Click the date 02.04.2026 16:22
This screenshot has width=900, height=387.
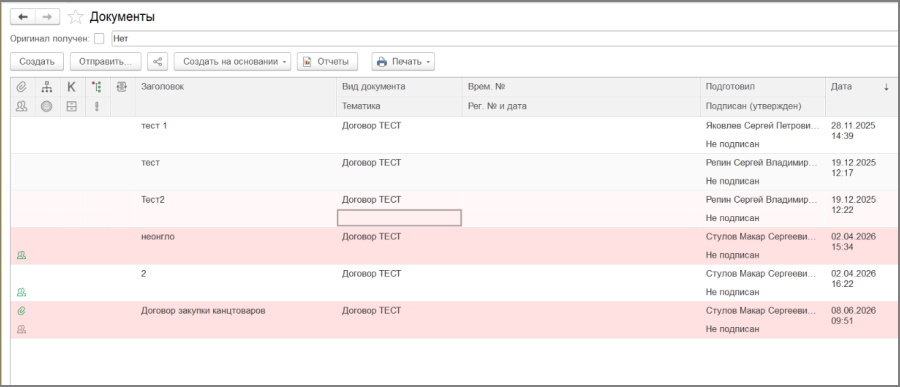854,279
